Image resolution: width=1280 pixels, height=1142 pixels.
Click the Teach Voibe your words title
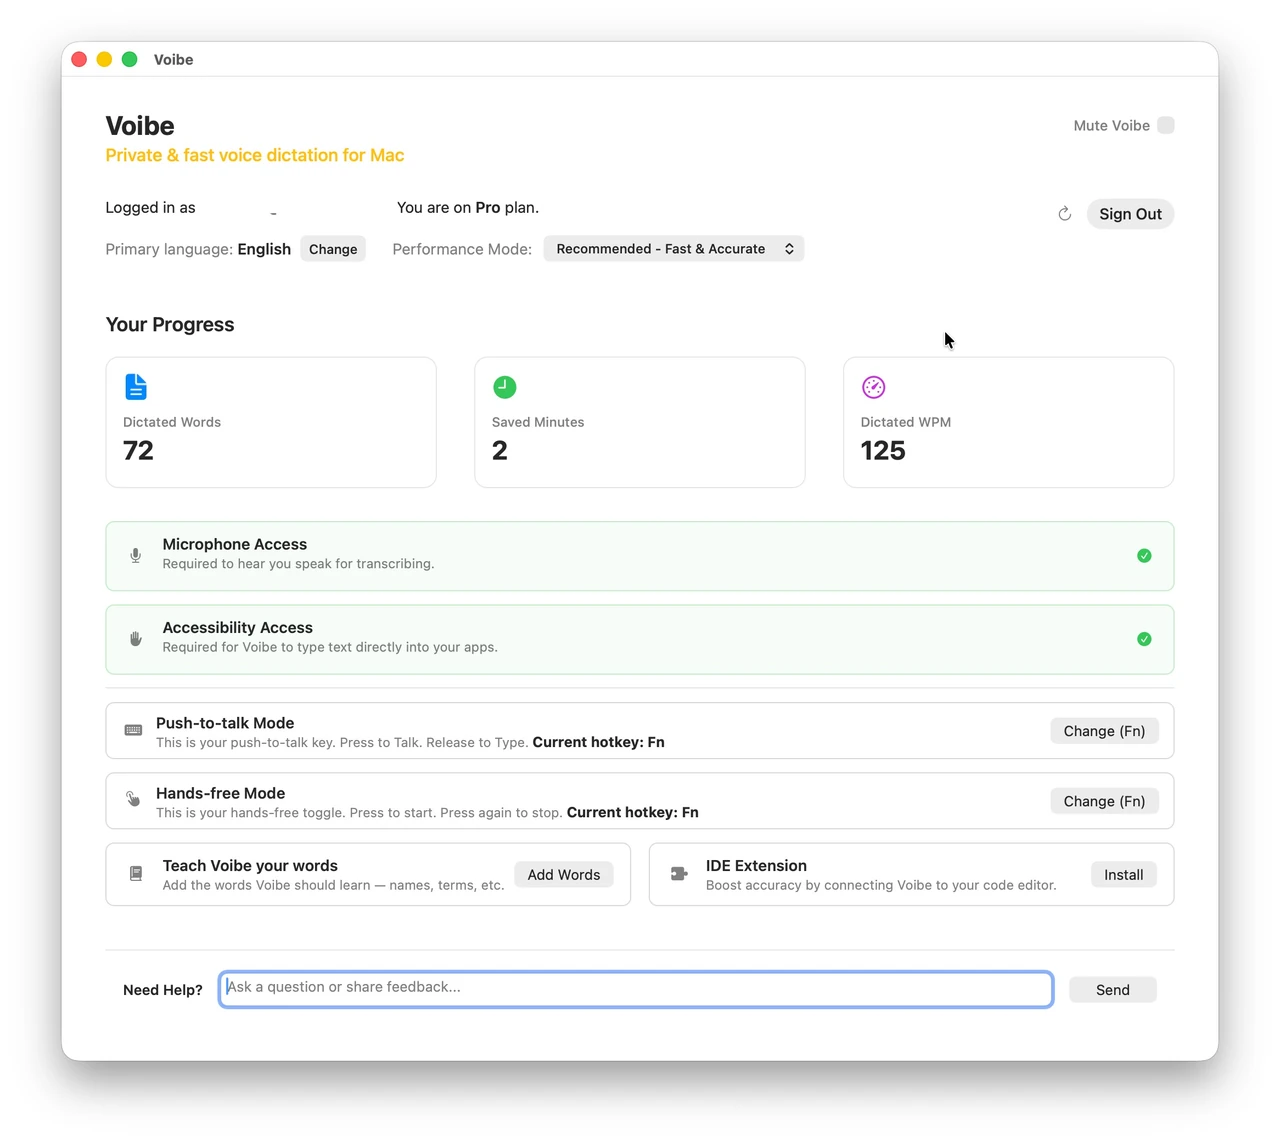tap(250, 866)
